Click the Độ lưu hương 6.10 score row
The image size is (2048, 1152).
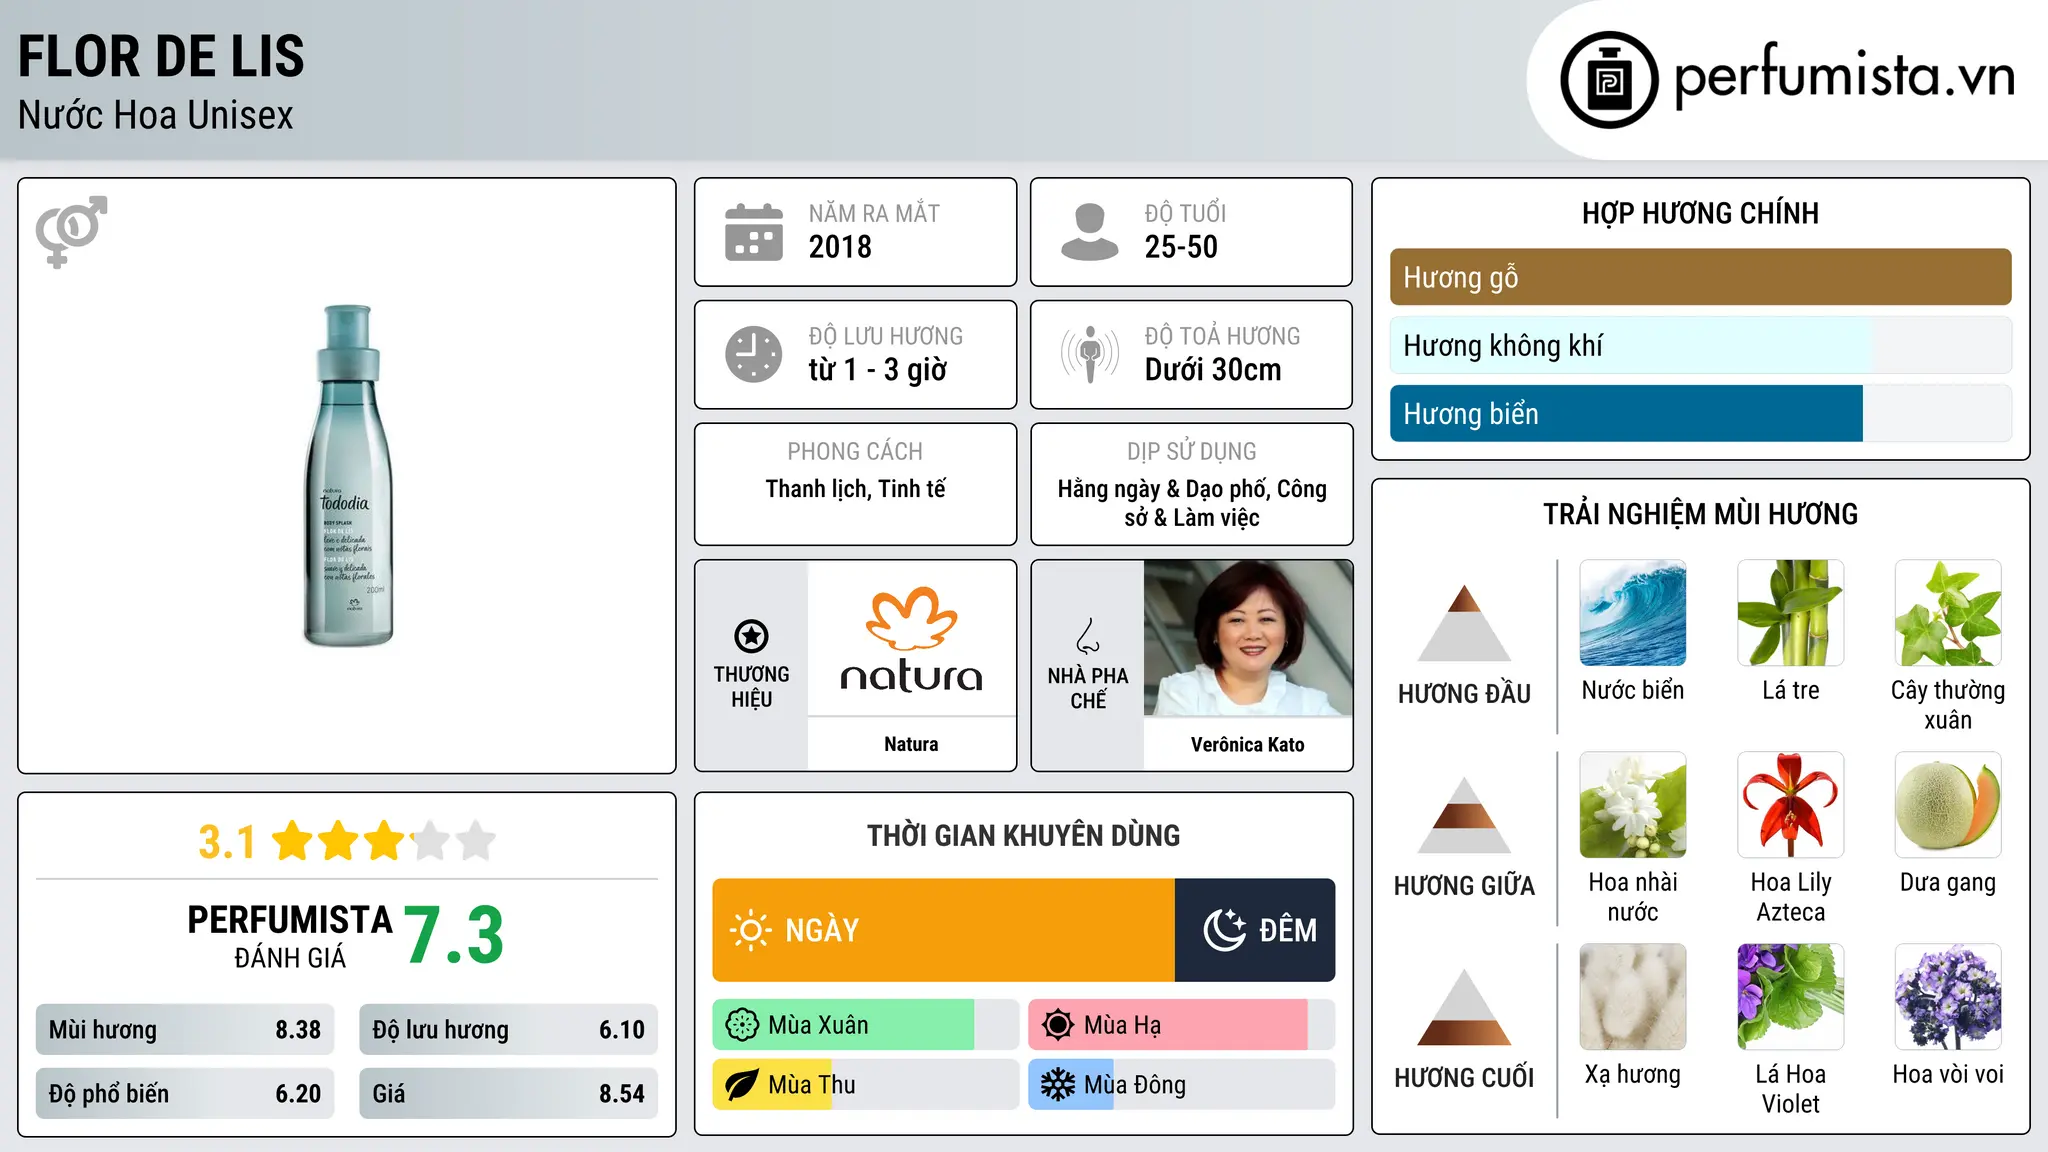coord(508,1030)
